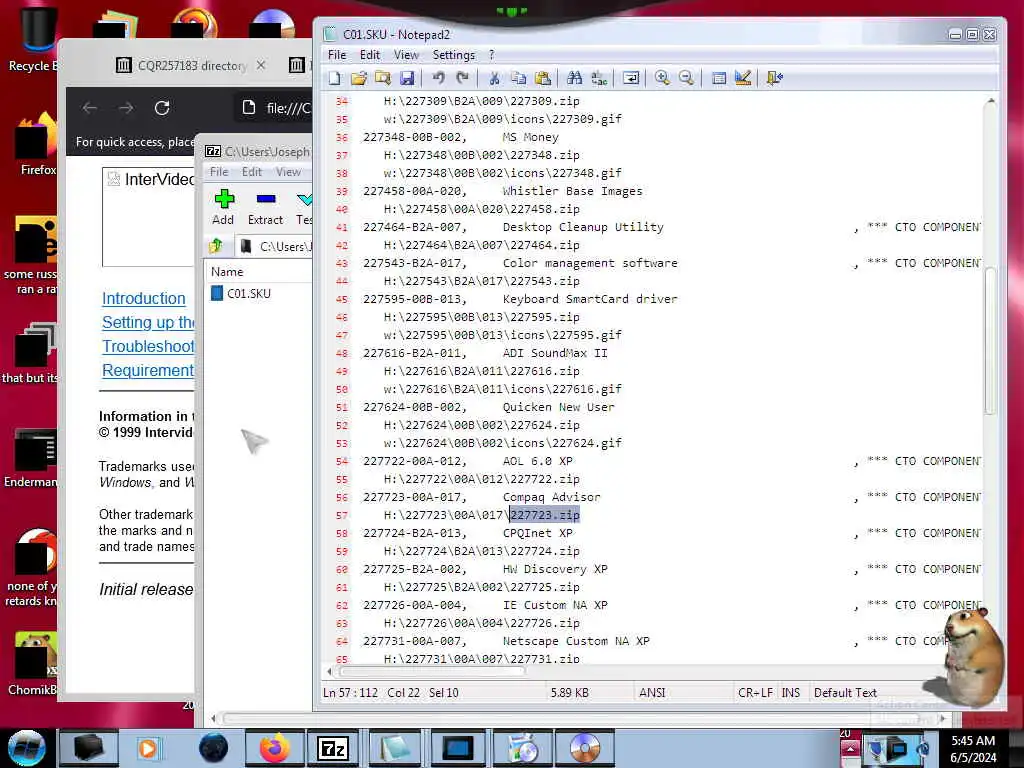Click the Copy icon in Notepad2 toolbar

tap(519, 78)
